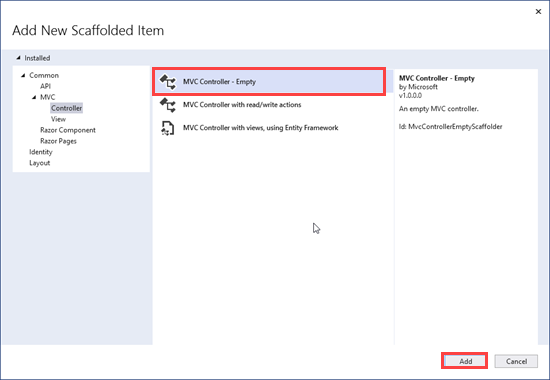
Task: Click the Cancel button
Action: (516, 361)
